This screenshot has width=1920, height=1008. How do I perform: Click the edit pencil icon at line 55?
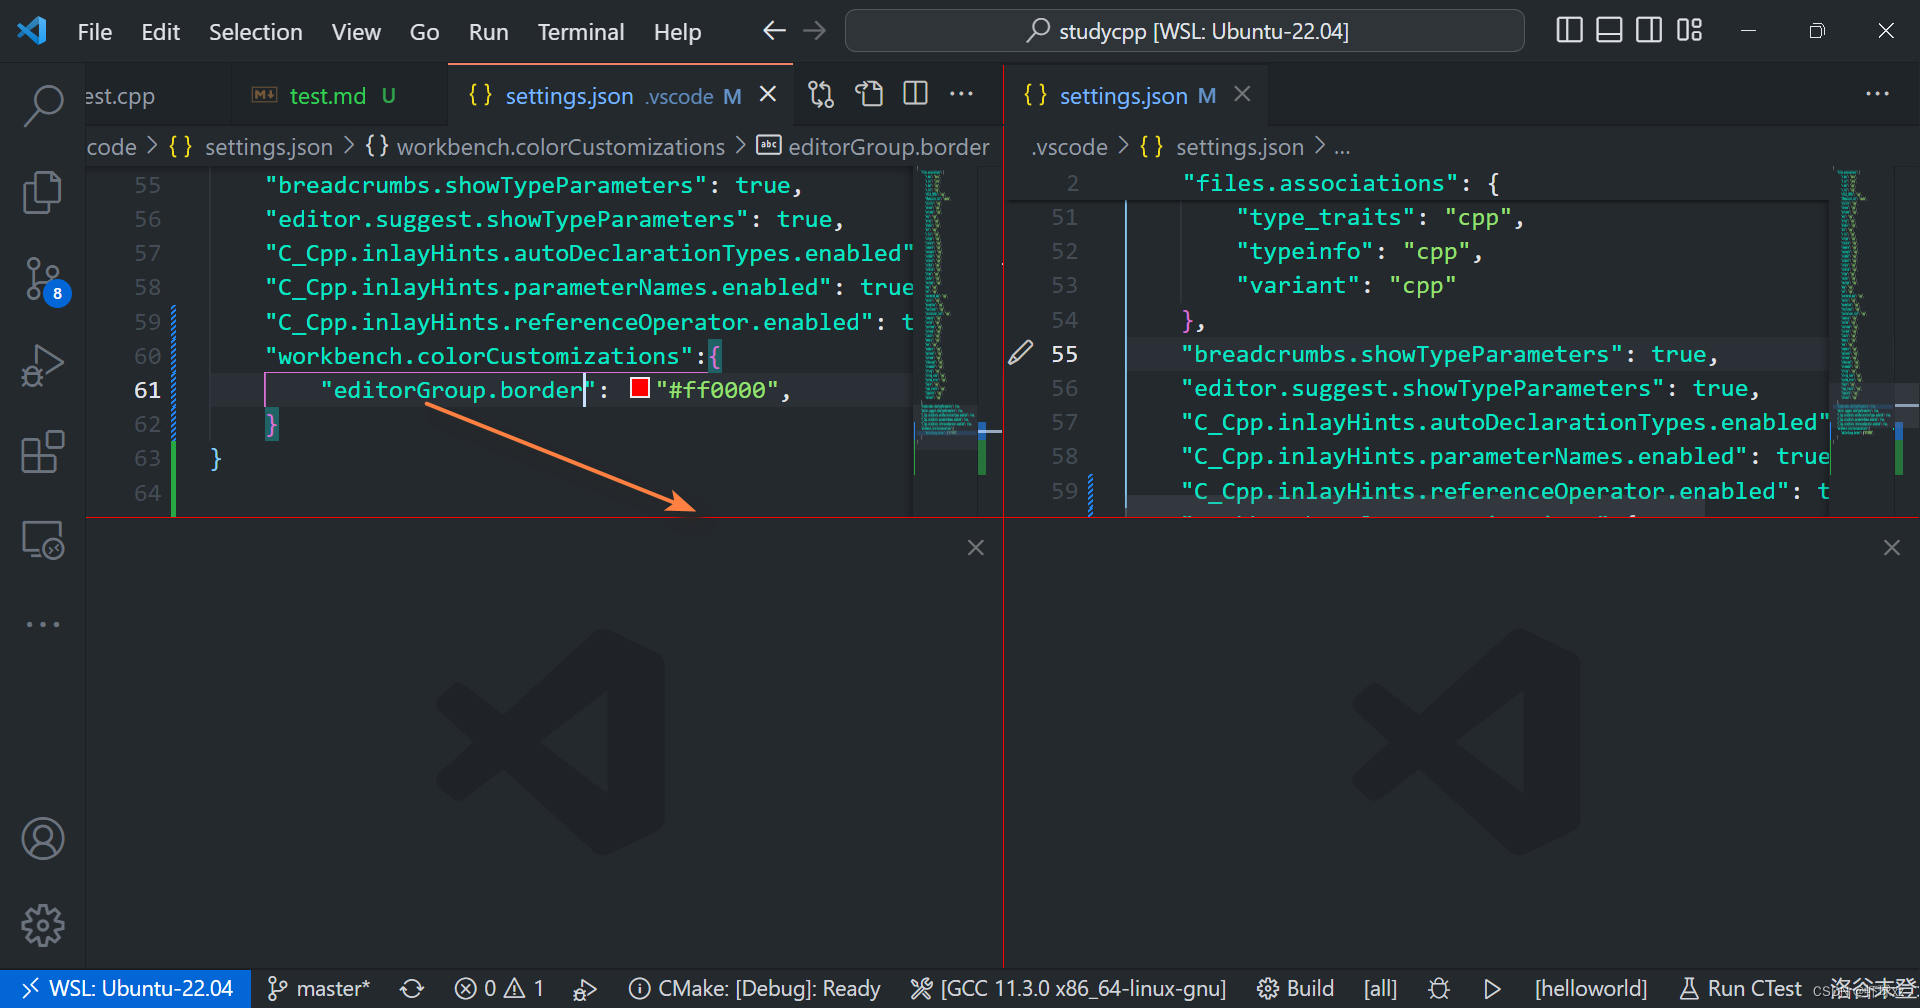[x=1020, y=353]
